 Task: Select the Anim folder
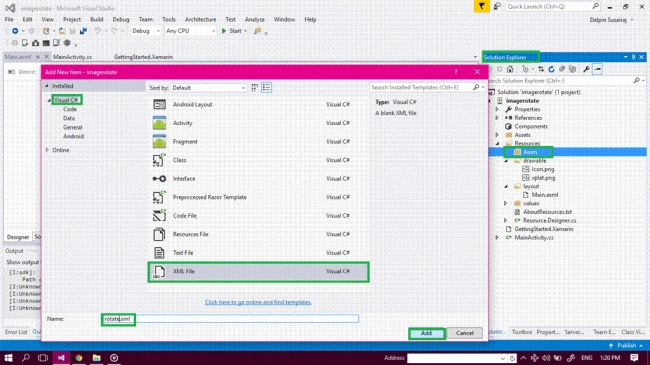(x=530, y=152)
